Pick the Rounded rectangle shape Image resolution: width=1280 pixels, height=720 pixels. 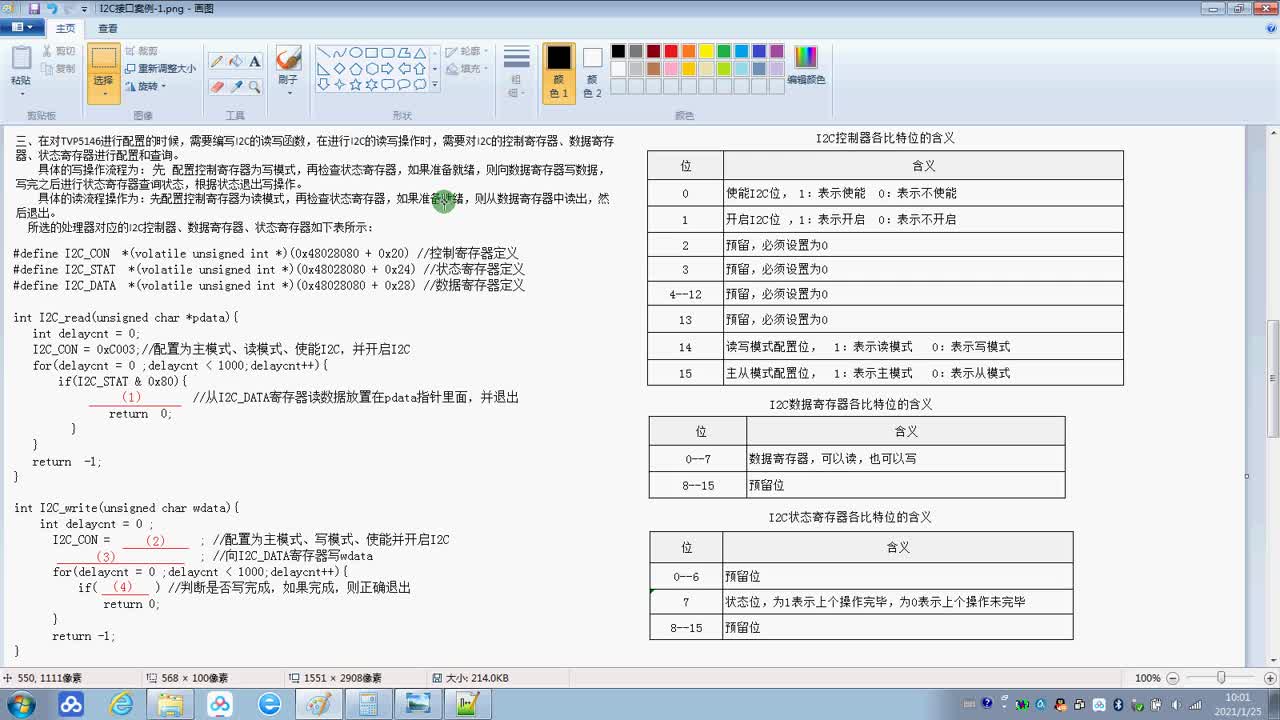(x=387, y=53)
